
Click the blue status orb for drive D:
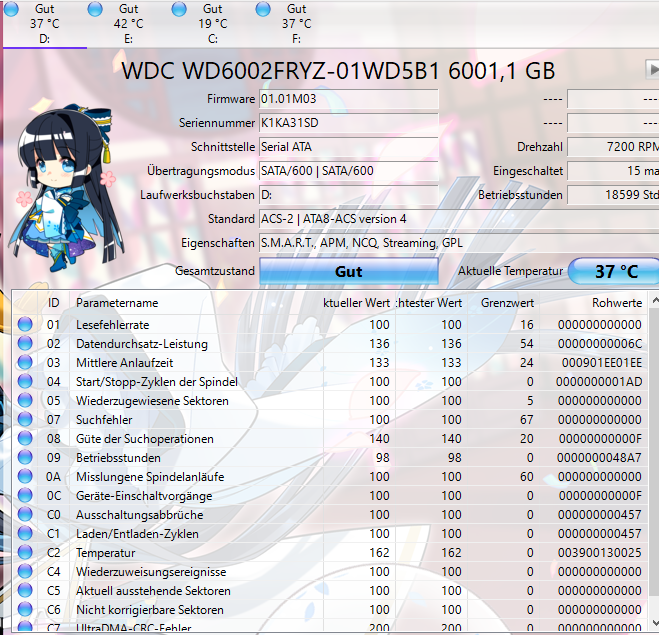pos(11,9)
